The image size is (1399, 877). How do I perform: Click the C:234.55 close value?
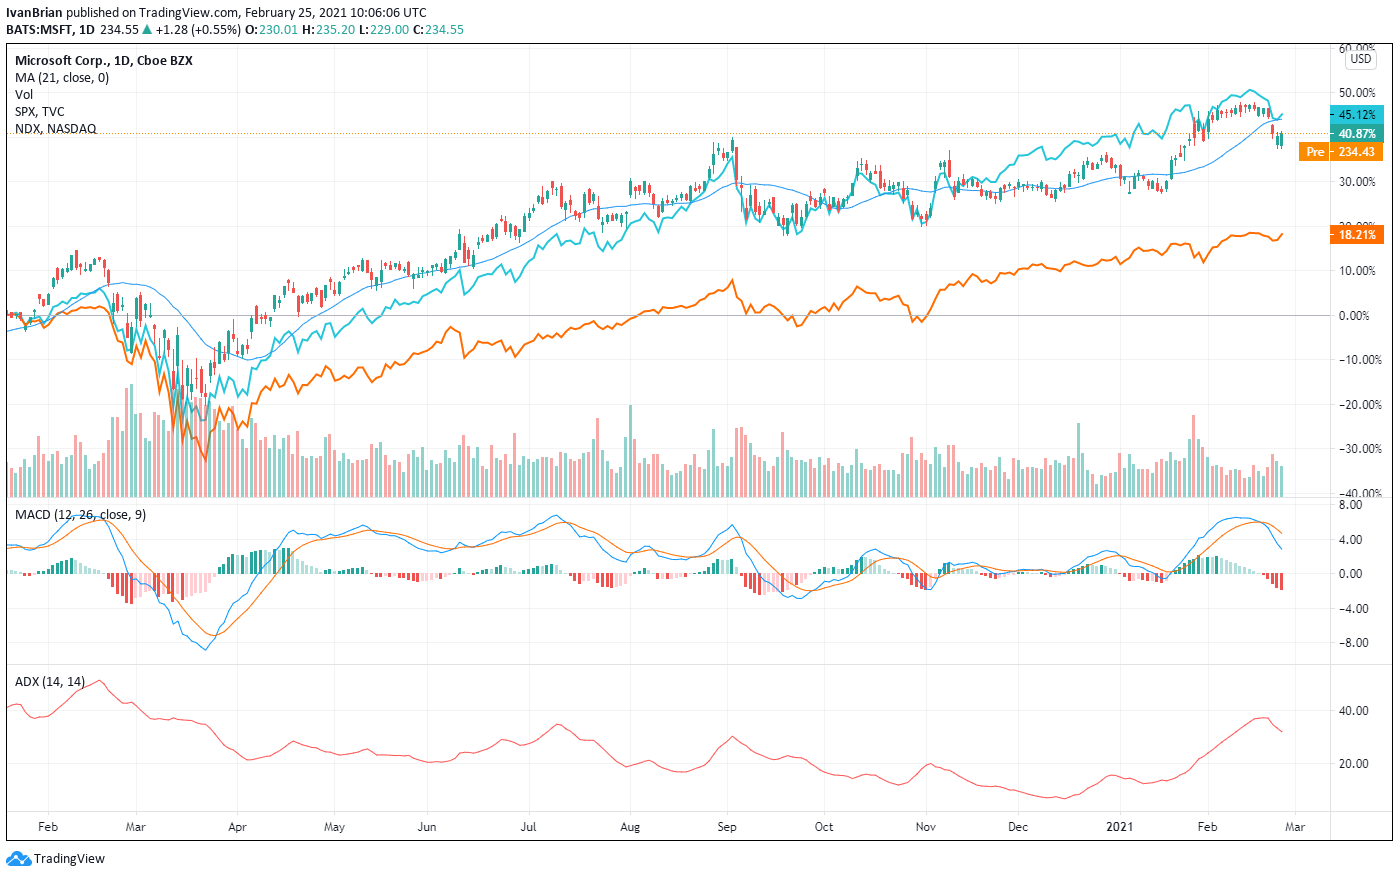point(438,29)
